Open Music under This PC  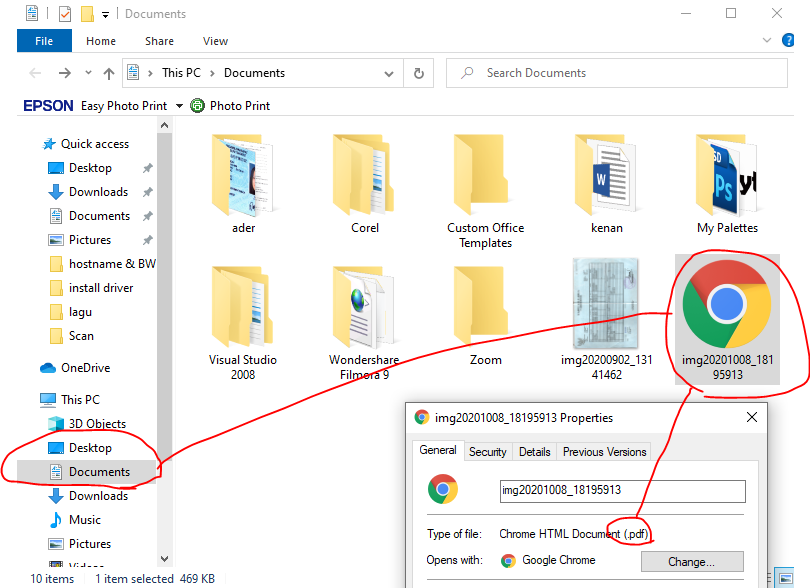(x=85, y=520)
